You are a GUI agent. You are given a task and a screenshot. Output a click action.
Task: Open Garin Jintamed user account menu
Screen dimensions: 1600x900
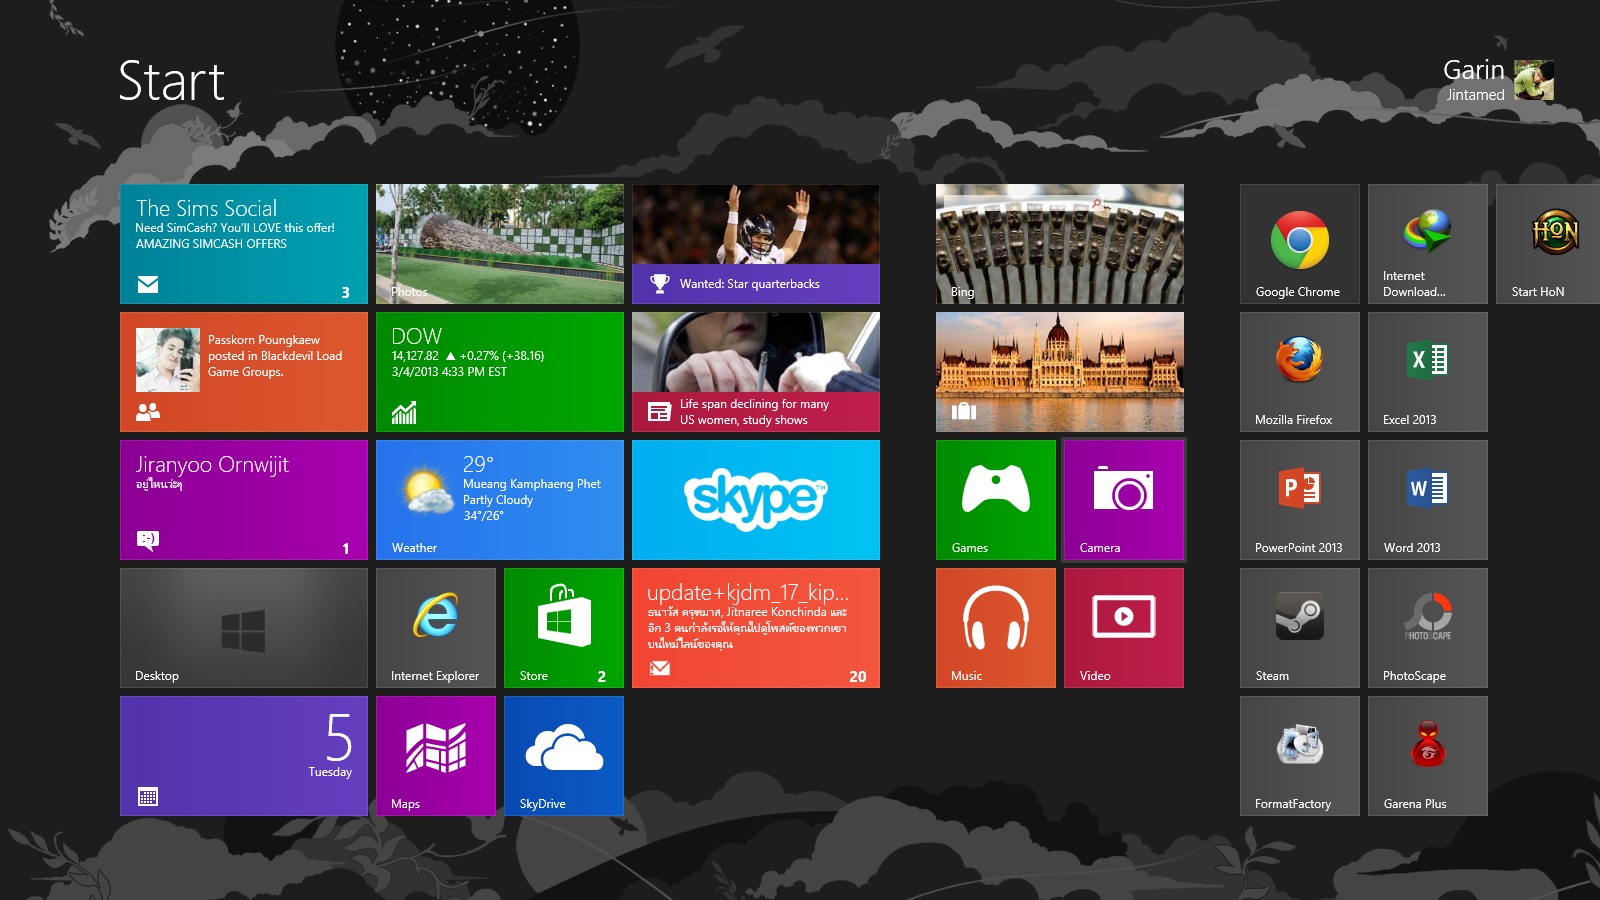point(1498,80)
